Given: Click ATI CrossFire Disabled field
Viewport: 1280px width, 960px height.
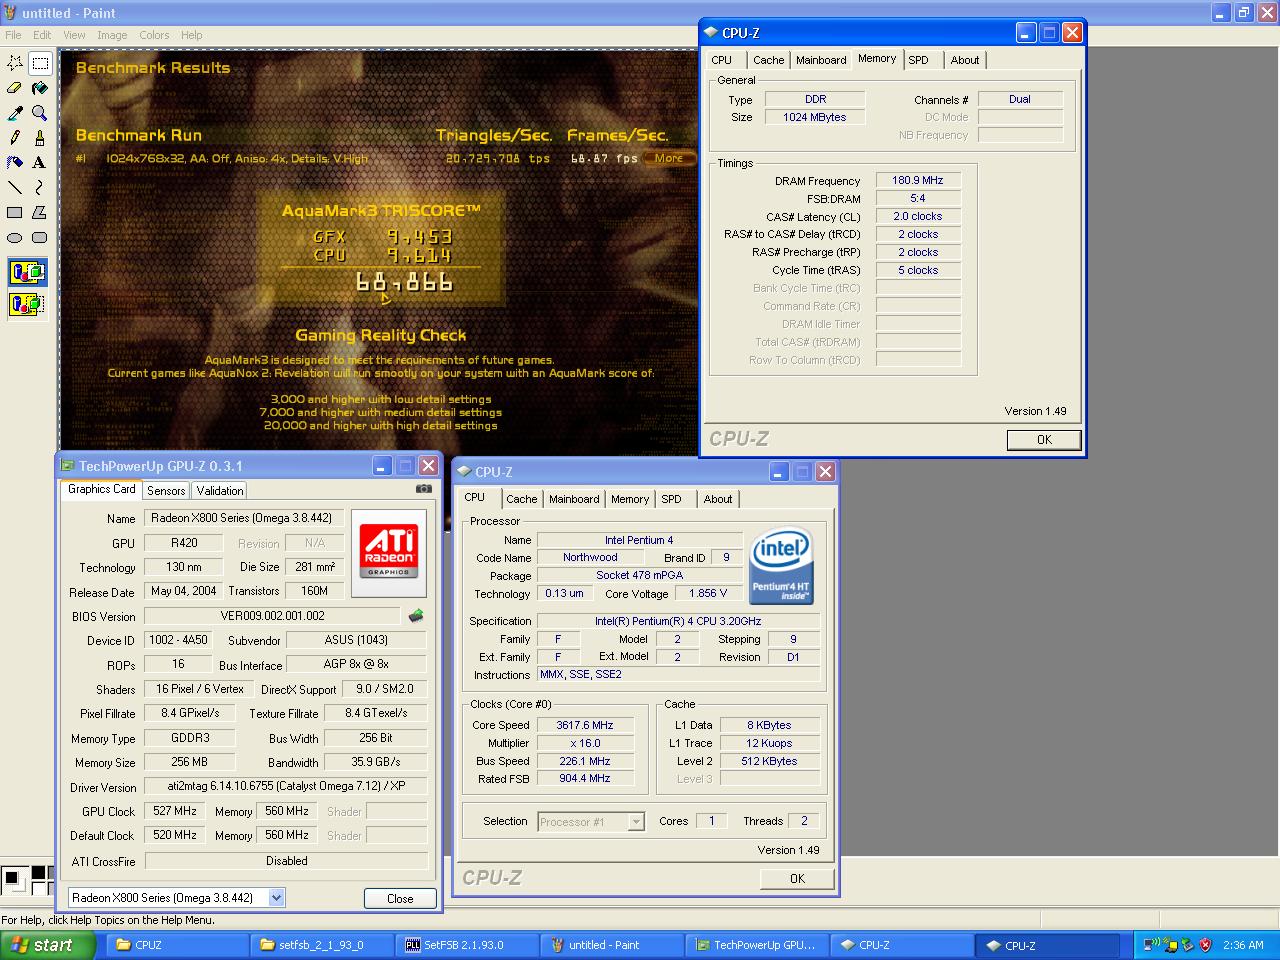Looking at the screenshot, I should tap(286, 861).
